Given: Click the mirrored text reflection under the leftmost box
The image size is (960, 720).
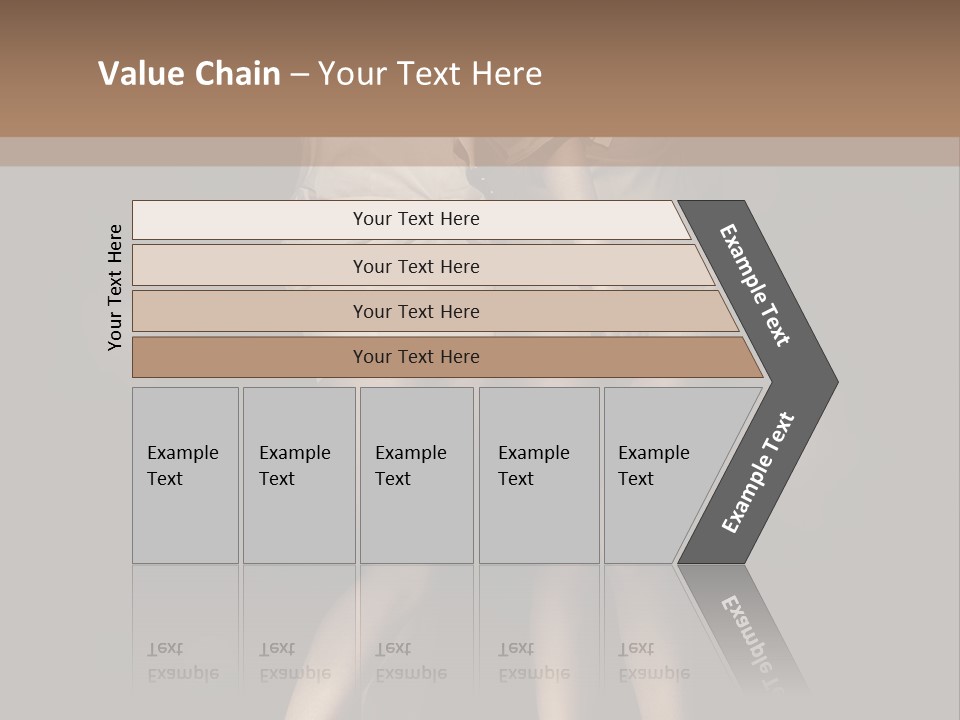Looking at the screenshot, I should pyautogui.click(x=183, y=660).
